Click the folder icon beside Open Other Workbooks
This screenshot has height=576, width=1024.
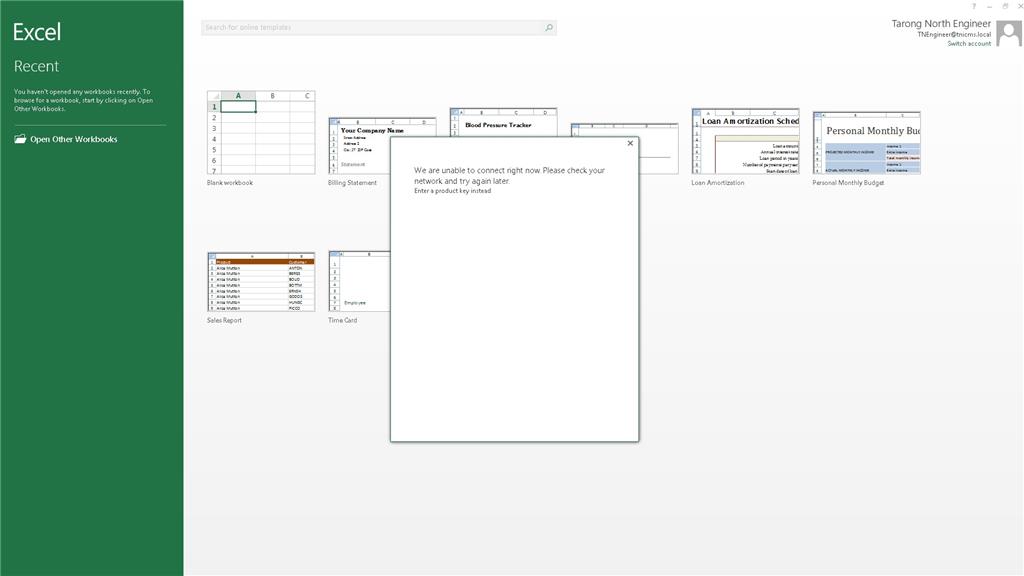coord(20,139)
